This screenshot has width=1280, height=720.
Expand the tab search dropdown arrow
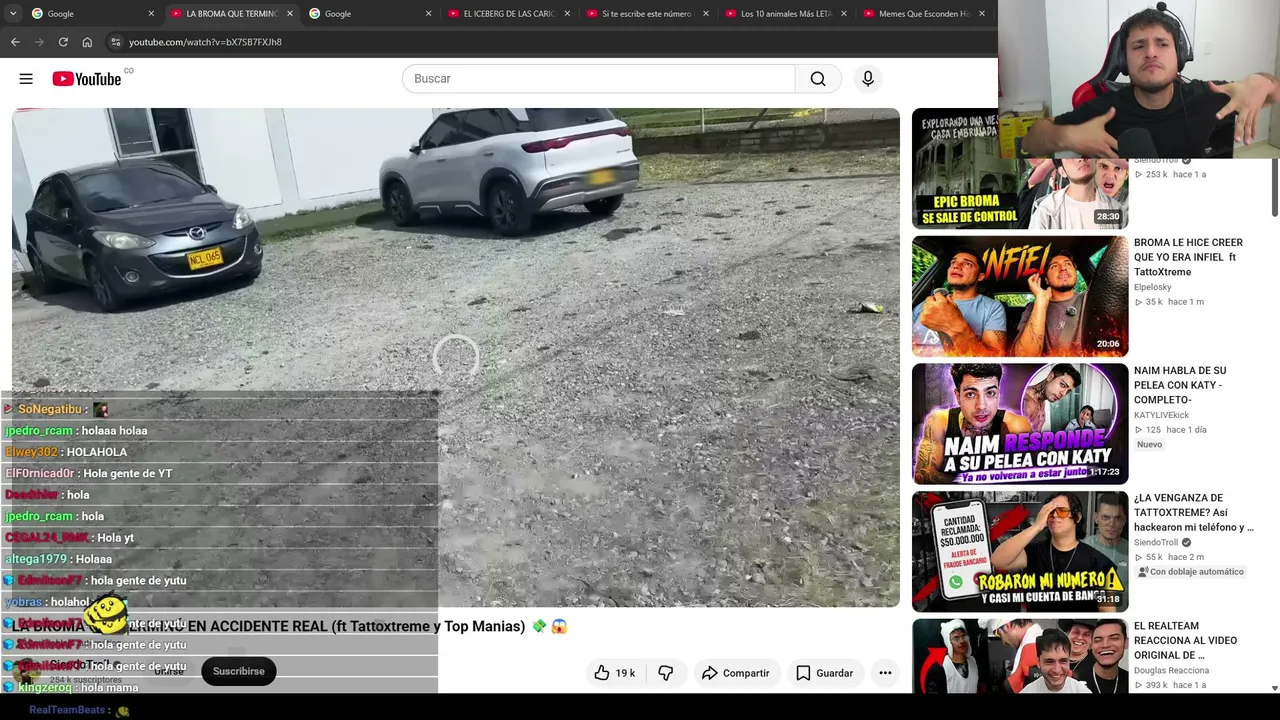[x=12, y=14]
